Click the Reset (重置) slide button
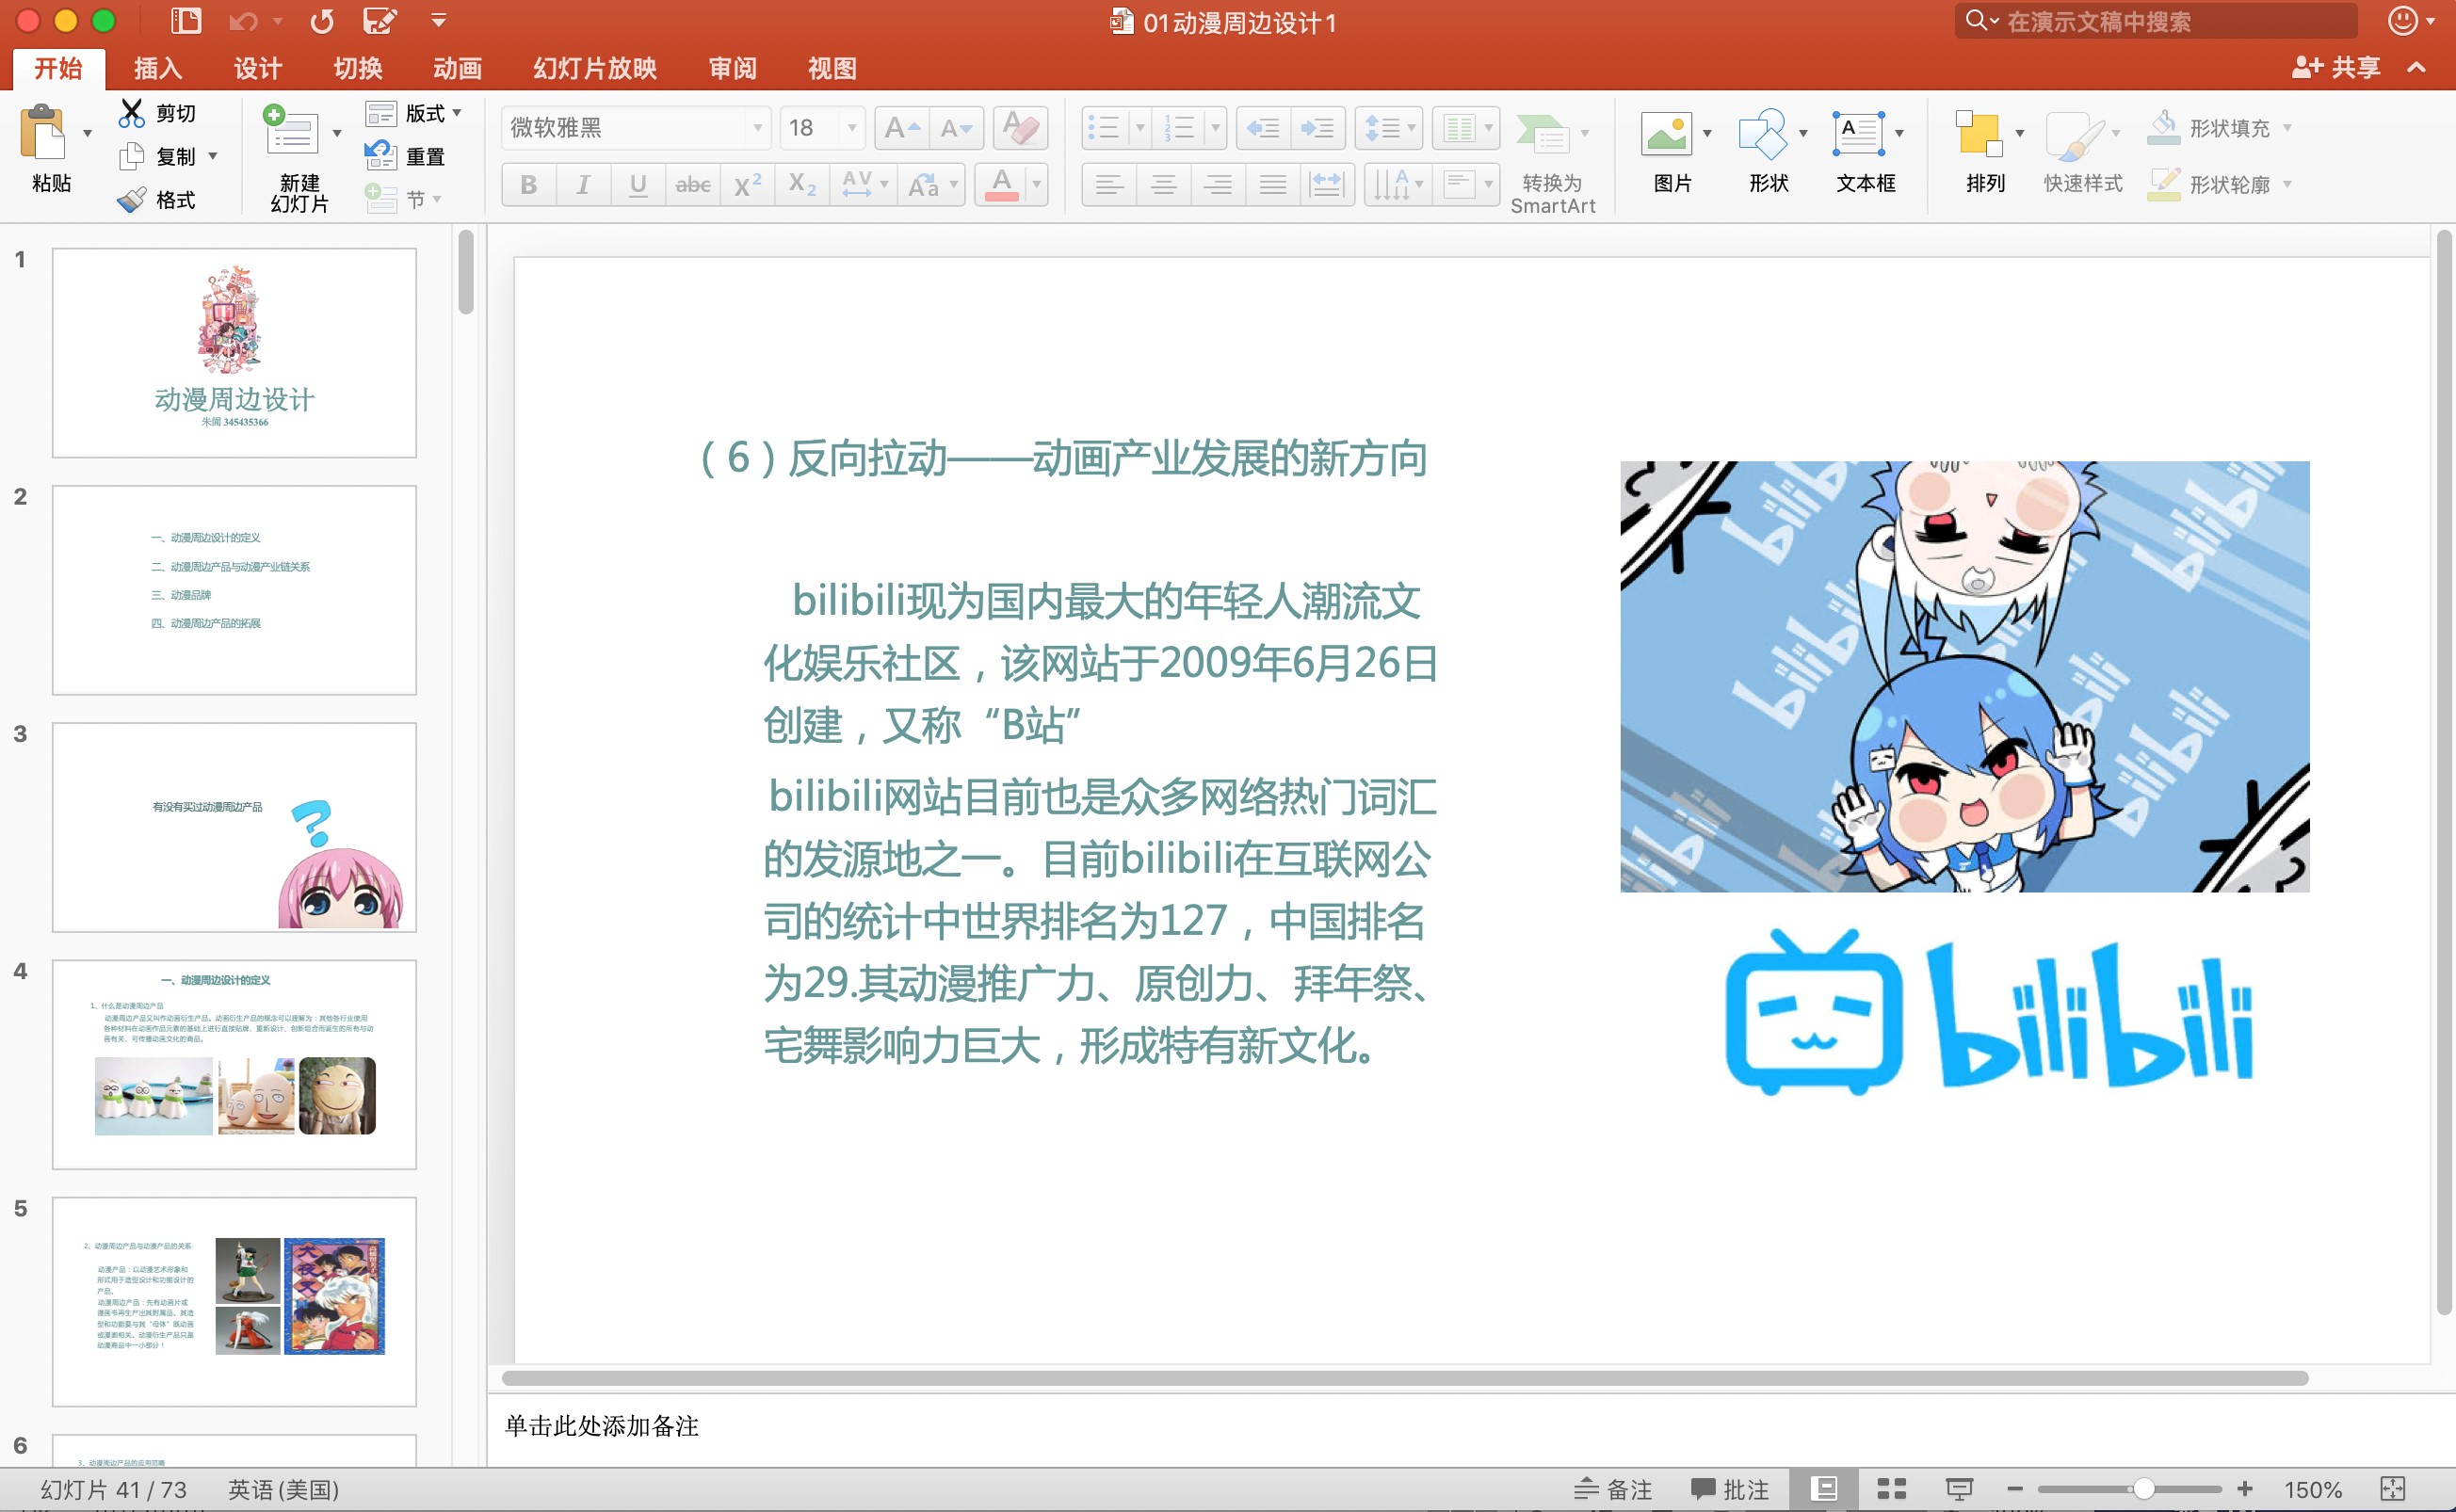This screenshot has height=1512, width=2456. click(x=405, y=156)
